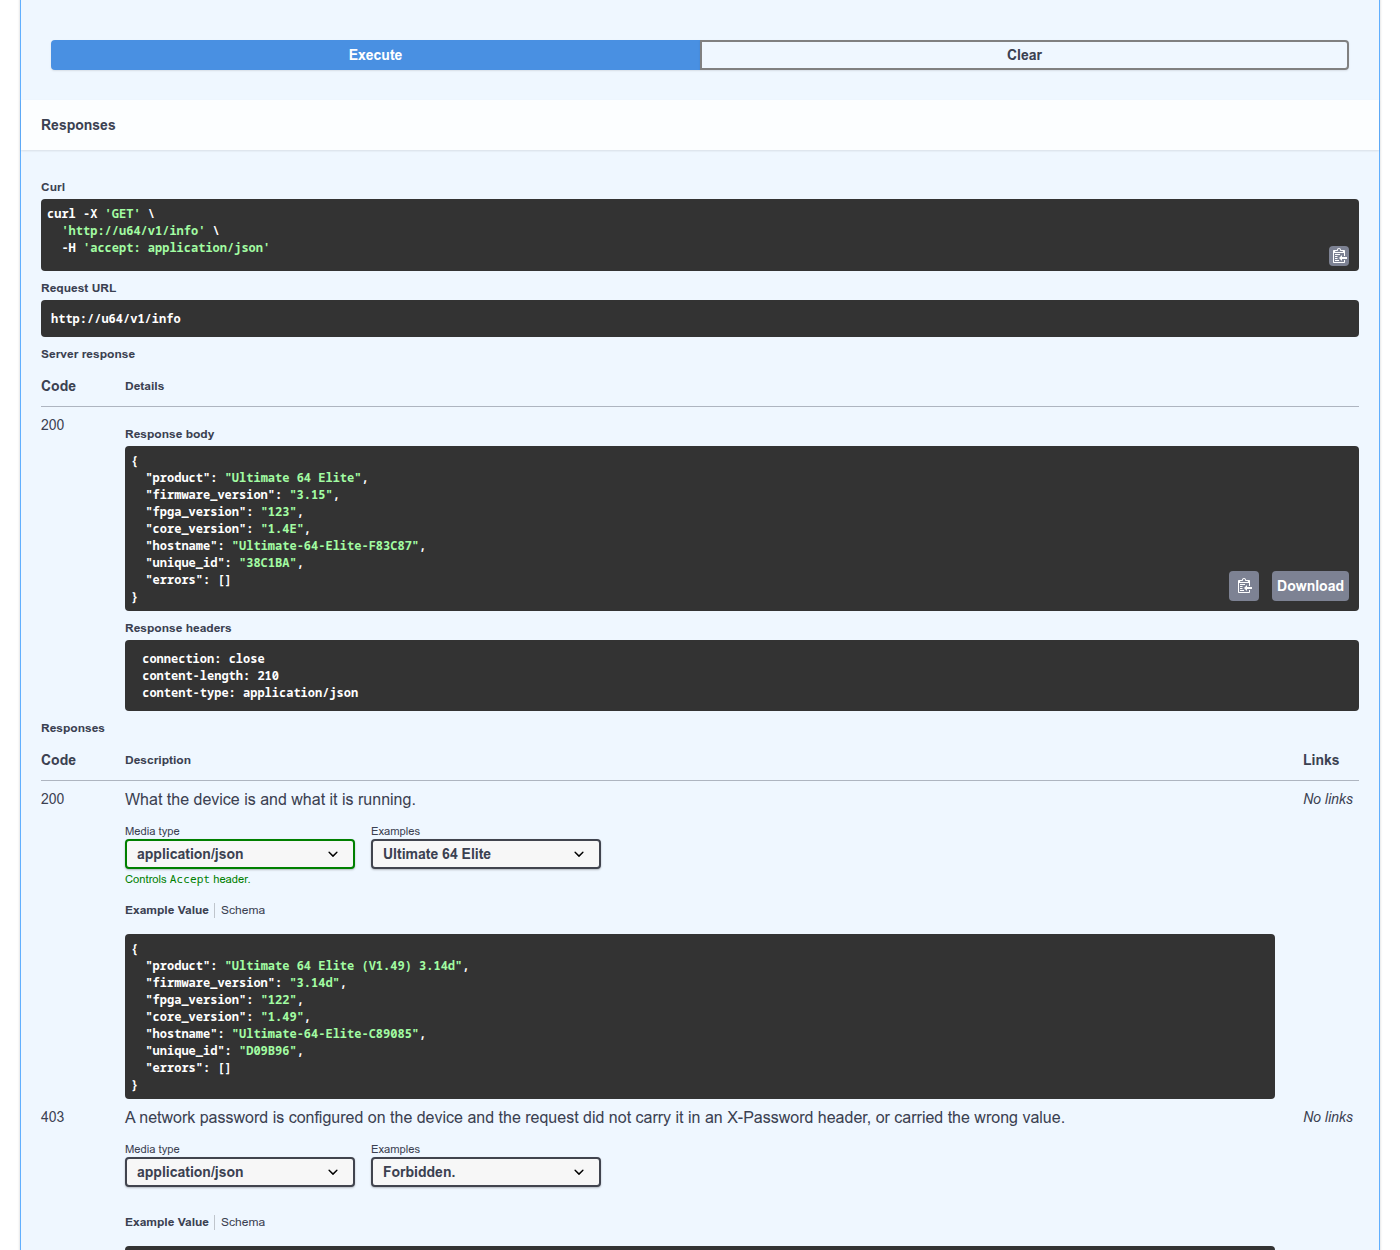Click the example "fpga_version": "122" line
The image size is (1400, 1250).
point(224,1000)
